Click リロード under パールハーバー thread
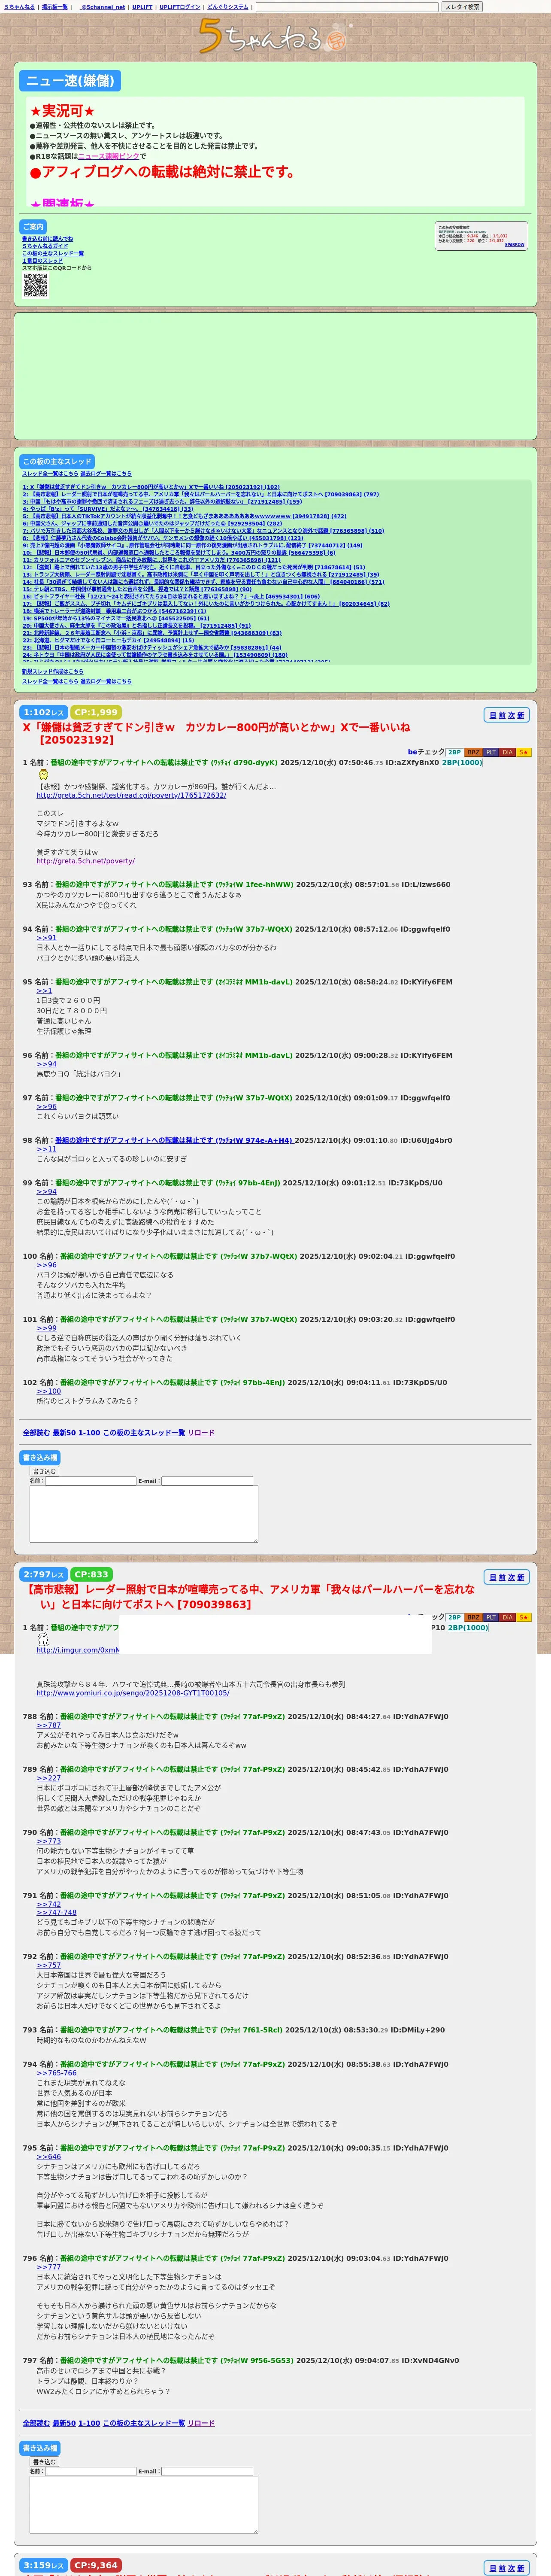This screenshot has height=2576, width=551. click(x=201, y=2423)
